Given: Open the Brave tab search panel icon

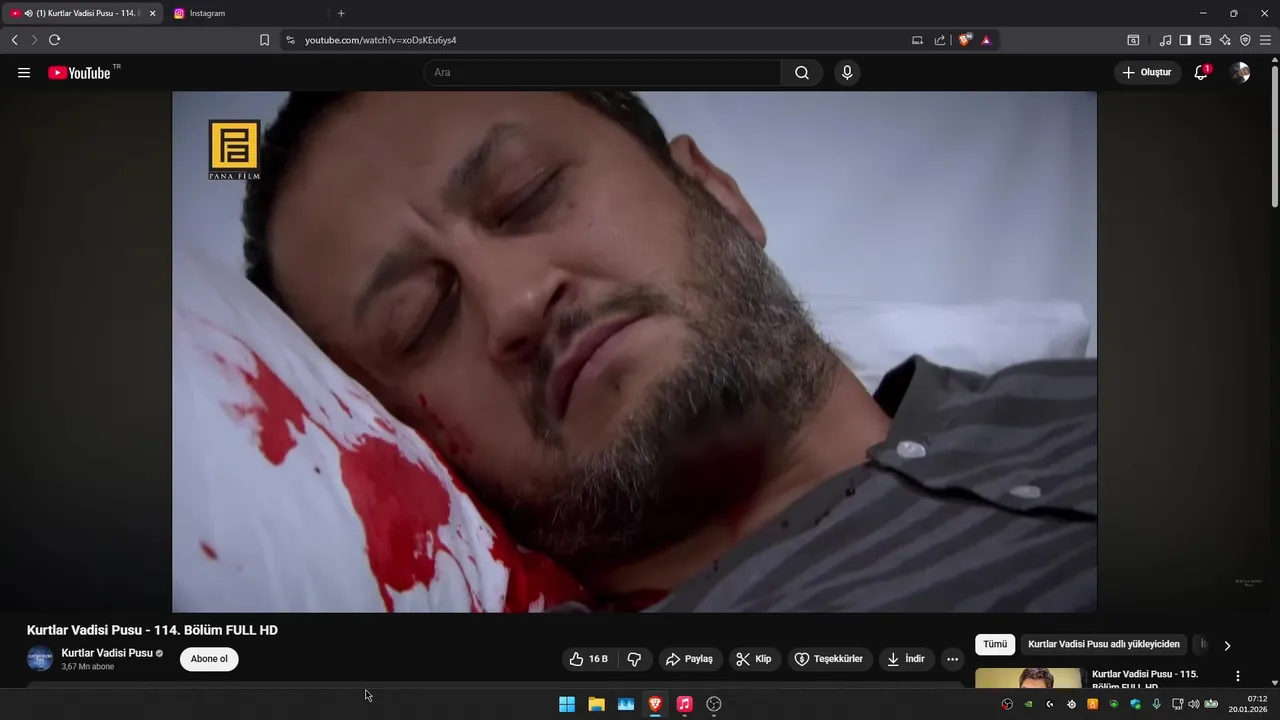Looking at the screenshot, I should tap(1133, 40).
